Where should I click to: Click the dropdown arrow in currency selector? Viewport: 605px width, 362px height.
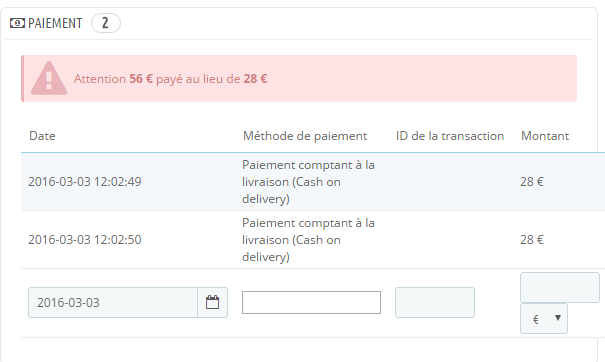558,318
